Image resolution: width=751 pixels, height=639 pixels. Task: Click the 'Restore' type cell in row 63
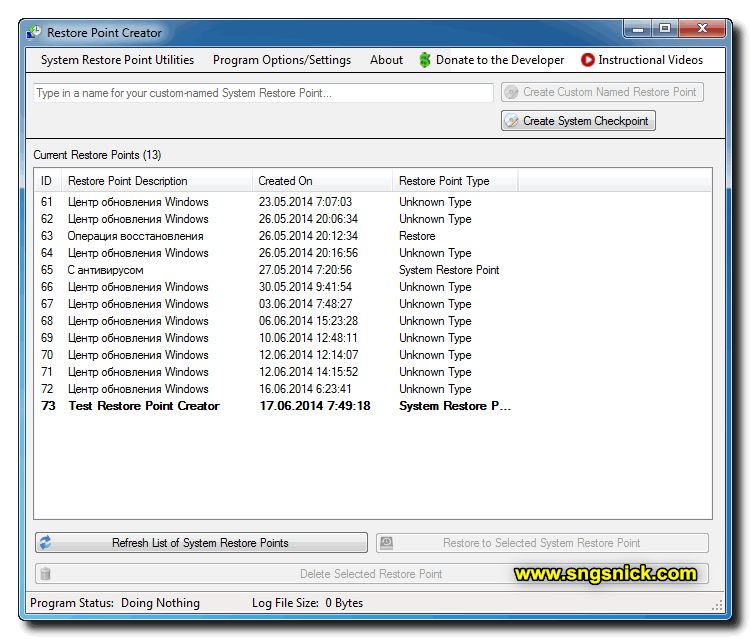(x=417, y=236)
